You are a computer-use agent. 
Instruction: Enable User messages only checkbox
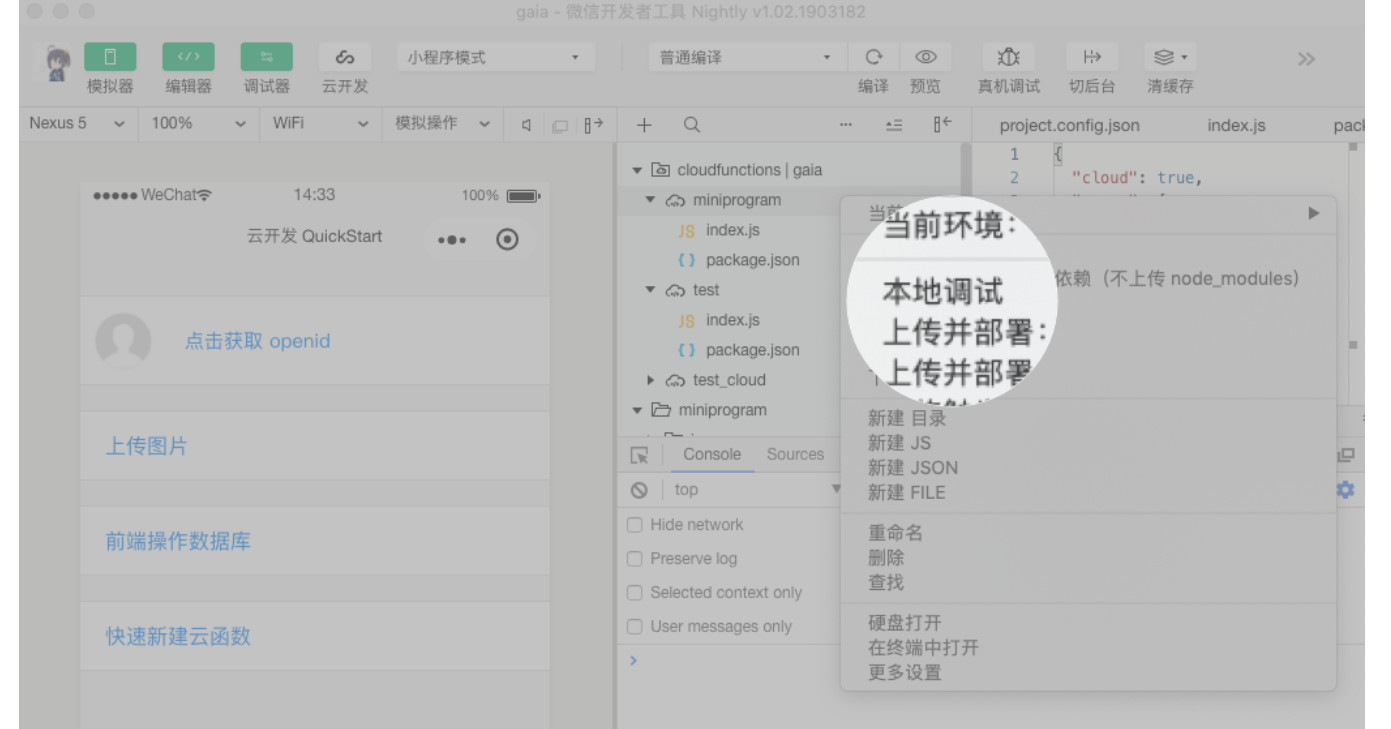[x=634, y=627]
